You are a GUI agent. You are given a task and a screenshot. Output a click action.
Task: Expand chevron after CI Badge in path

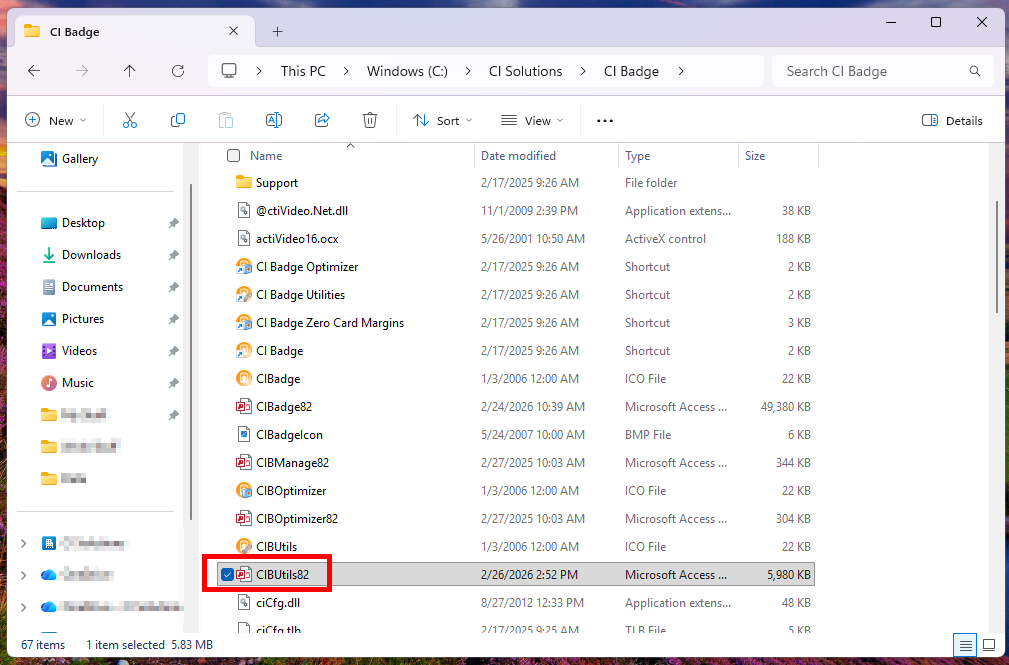coord(681,71)
